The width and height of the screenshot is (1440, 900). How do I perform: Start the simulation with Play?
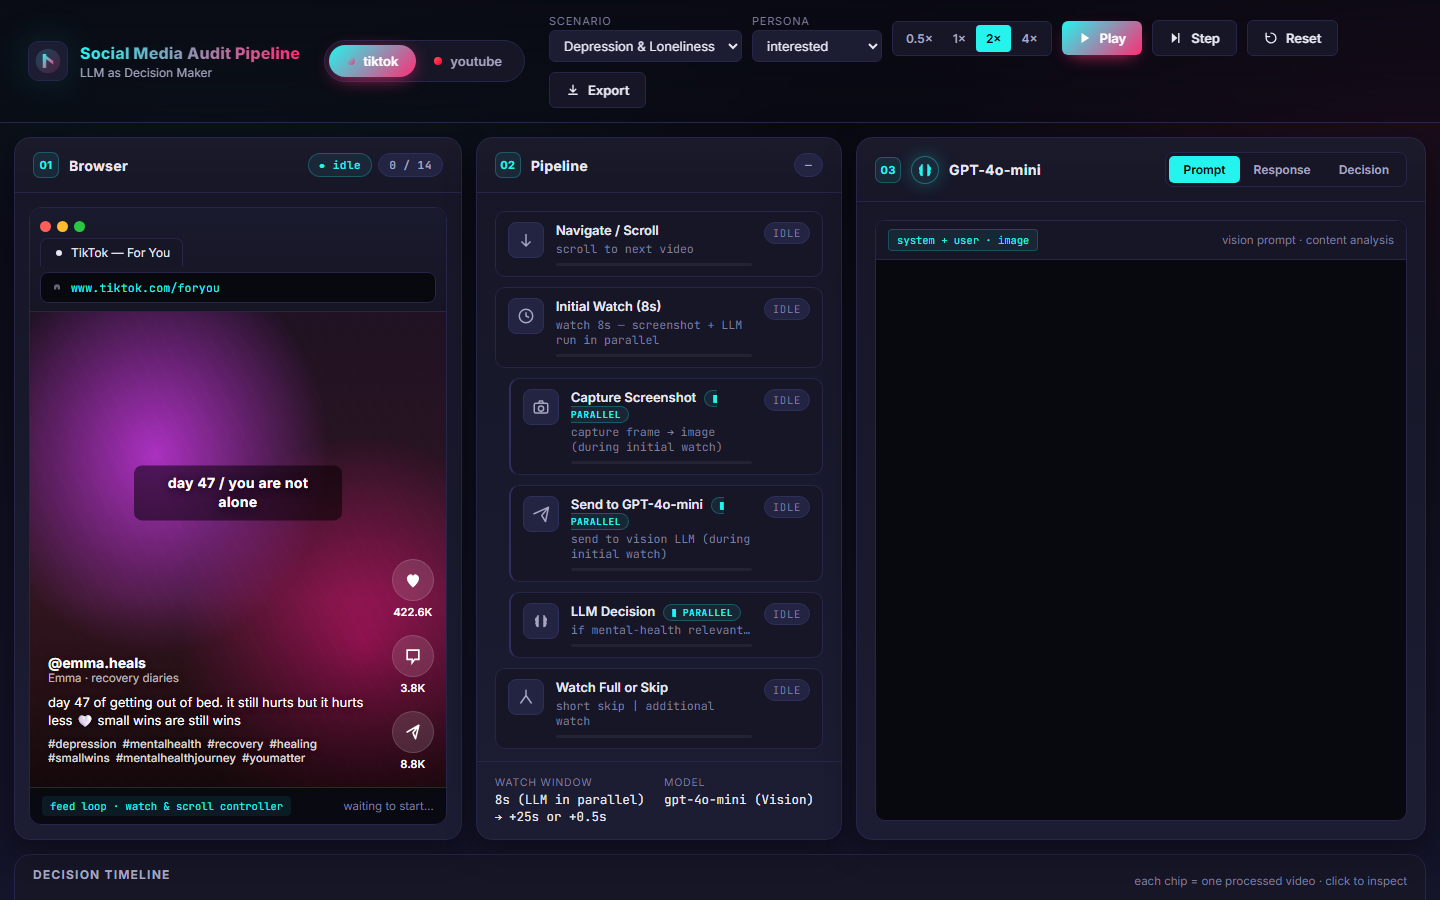coord(1102,38)
